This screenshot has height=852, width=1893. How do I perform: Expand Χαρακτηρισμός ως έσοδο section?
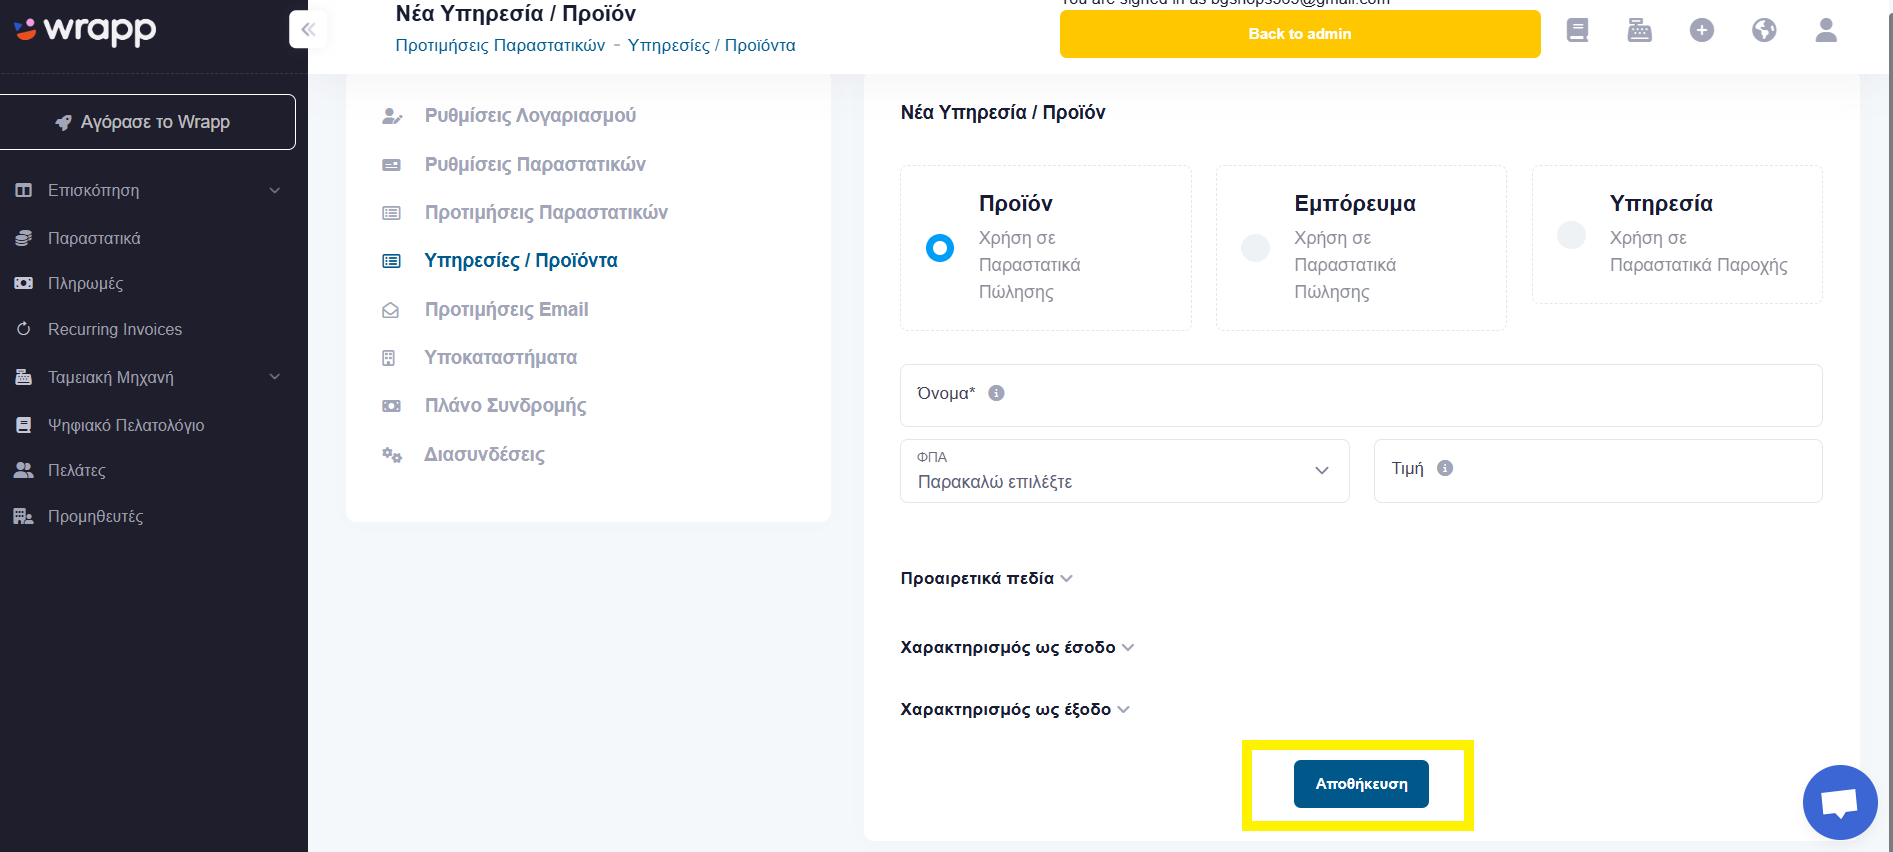coord(1017,647)
